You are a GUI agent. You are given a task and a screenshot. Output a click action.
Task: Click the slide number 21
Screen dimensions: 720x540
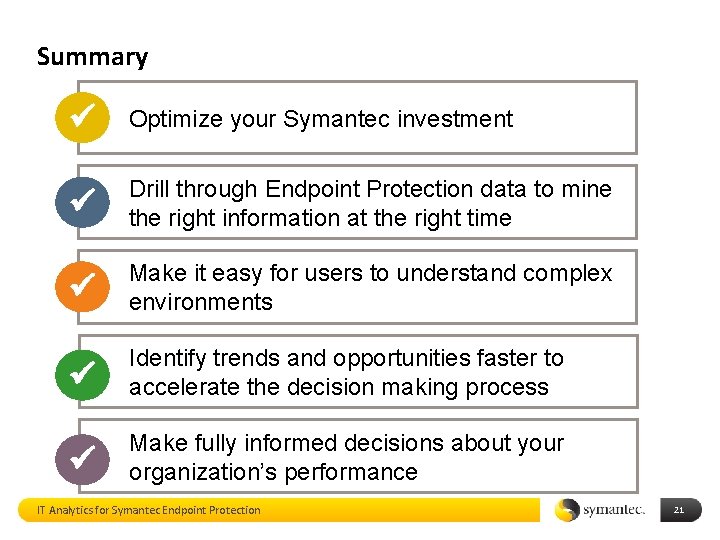click(678, 510)
